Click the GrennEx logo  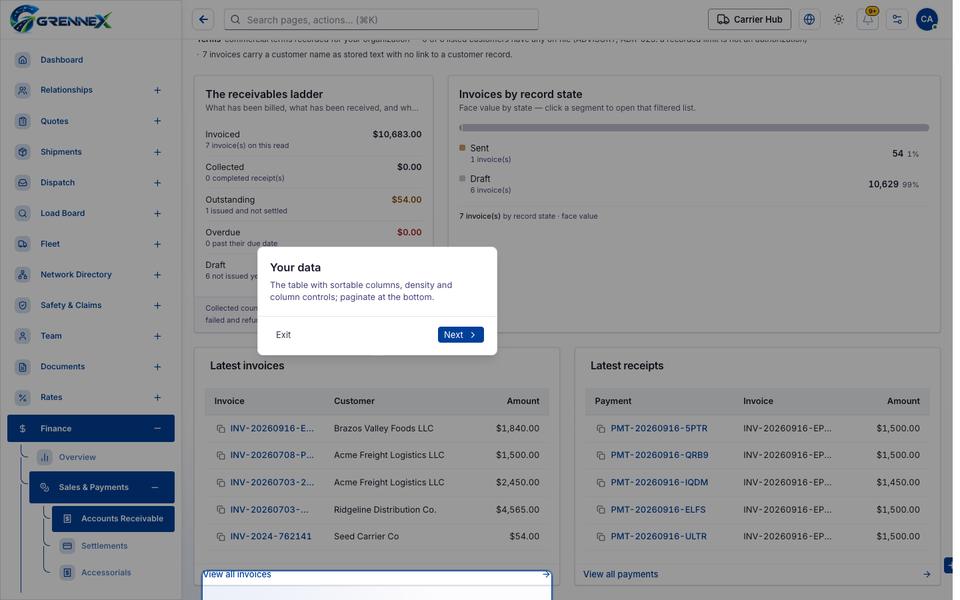pos(61,19)
